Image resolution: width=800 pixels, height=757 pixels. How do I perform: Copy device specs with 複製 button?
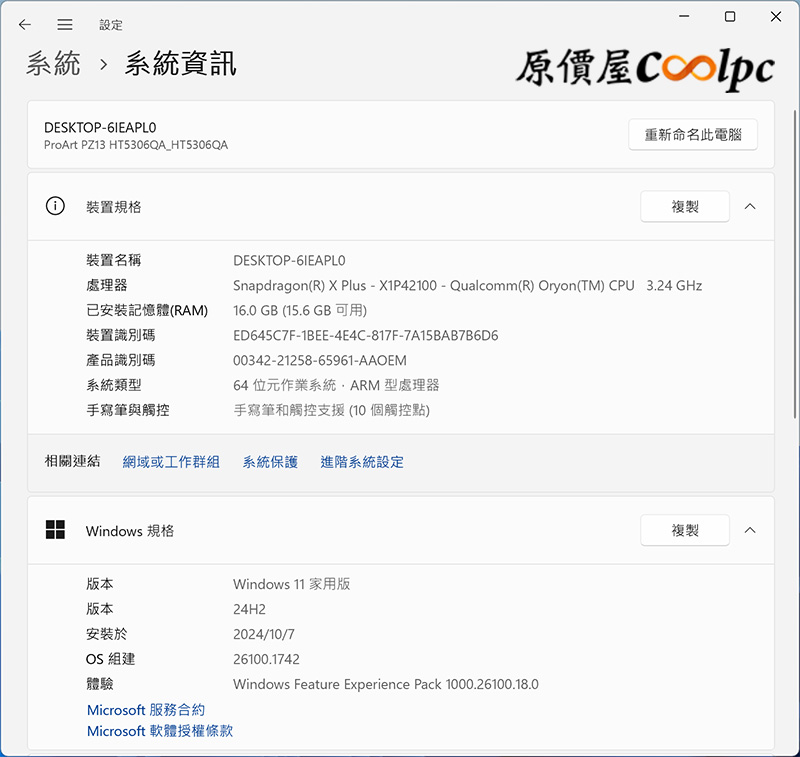pos(685,207)
